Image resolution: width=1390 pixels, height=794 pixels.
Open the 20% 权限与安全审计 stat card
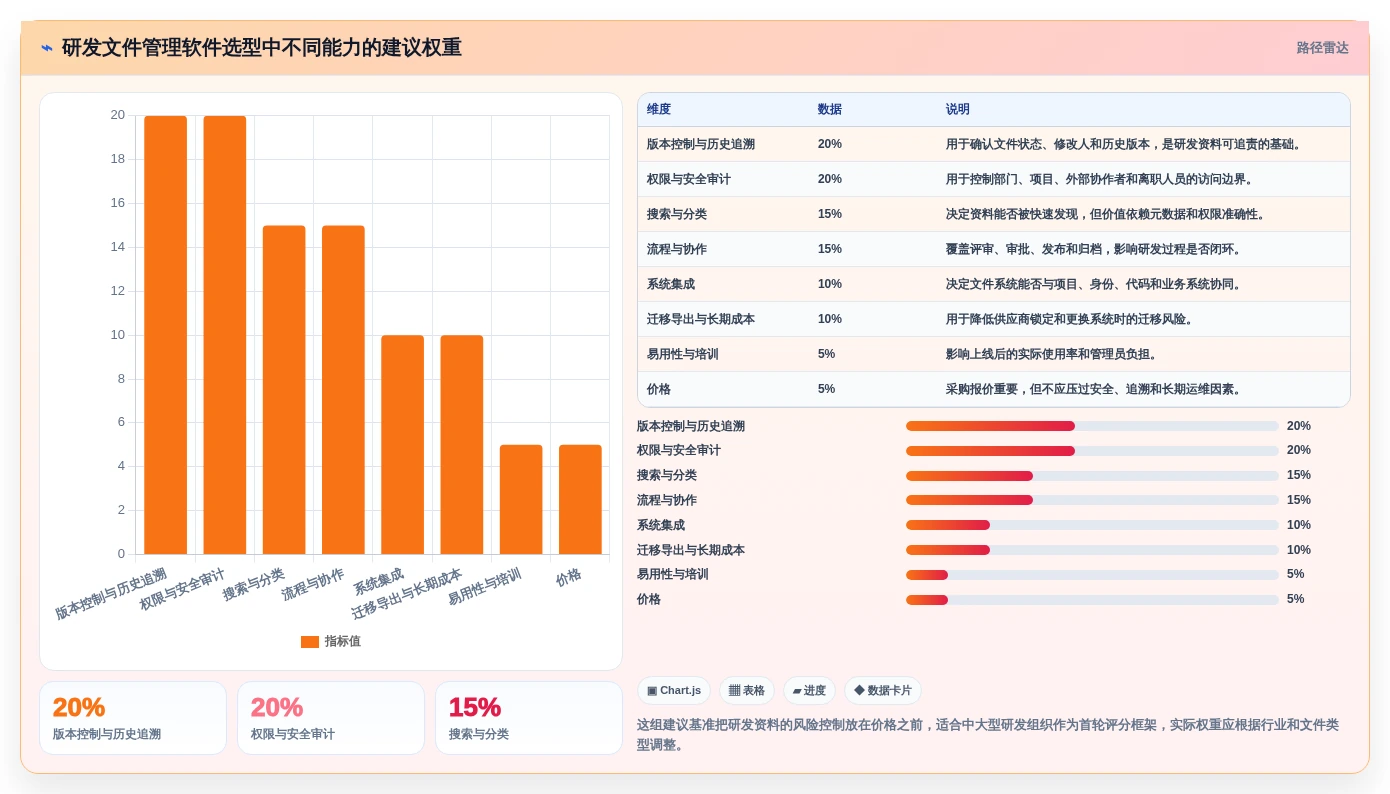coord(331,718)
